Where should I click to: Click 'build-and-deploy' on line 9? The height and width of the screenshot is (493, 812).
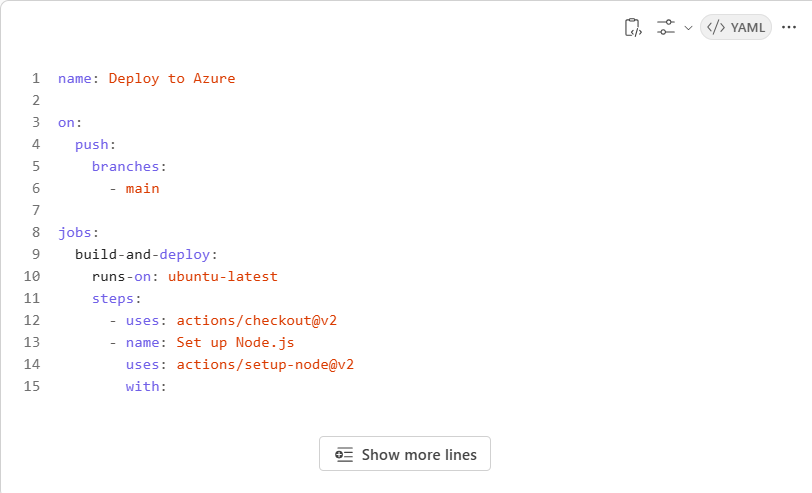coord(142,254)
